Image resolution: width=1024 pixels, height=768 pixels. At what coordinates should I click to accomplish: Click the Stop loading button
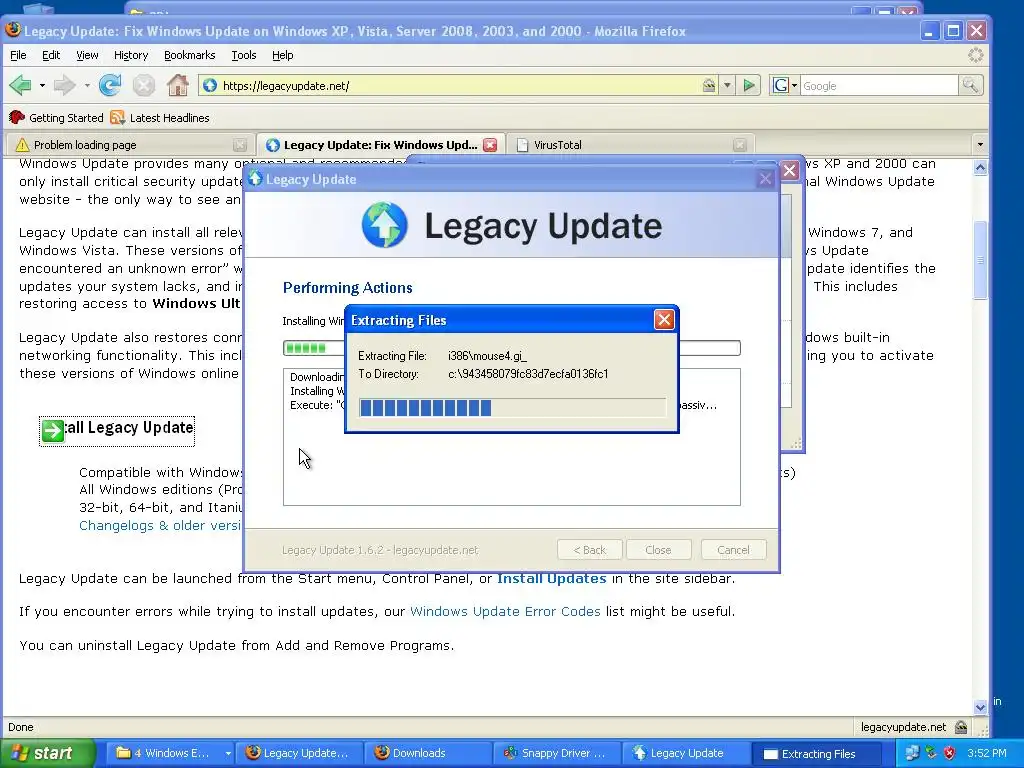(x=144, y=86)
